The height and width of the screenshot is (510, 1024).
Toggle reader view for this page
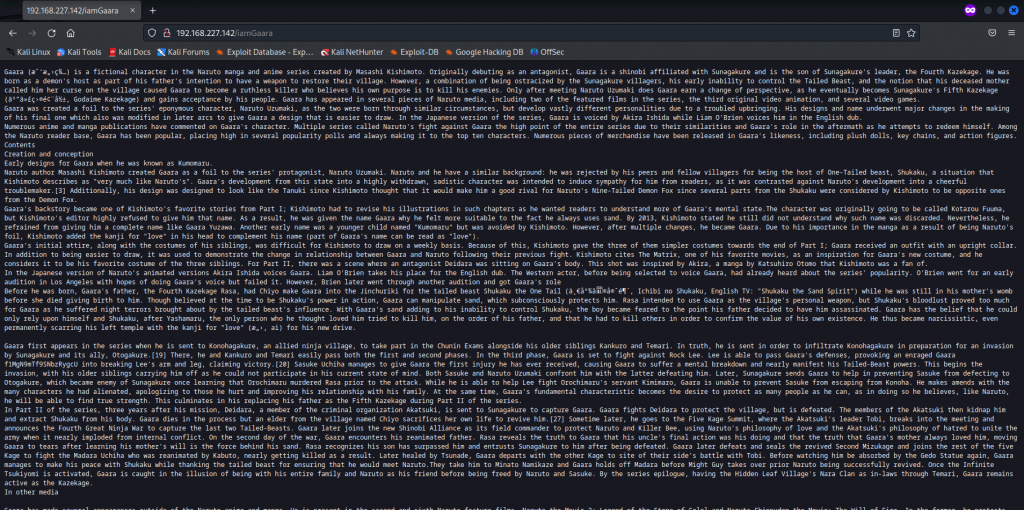(897, 33)
